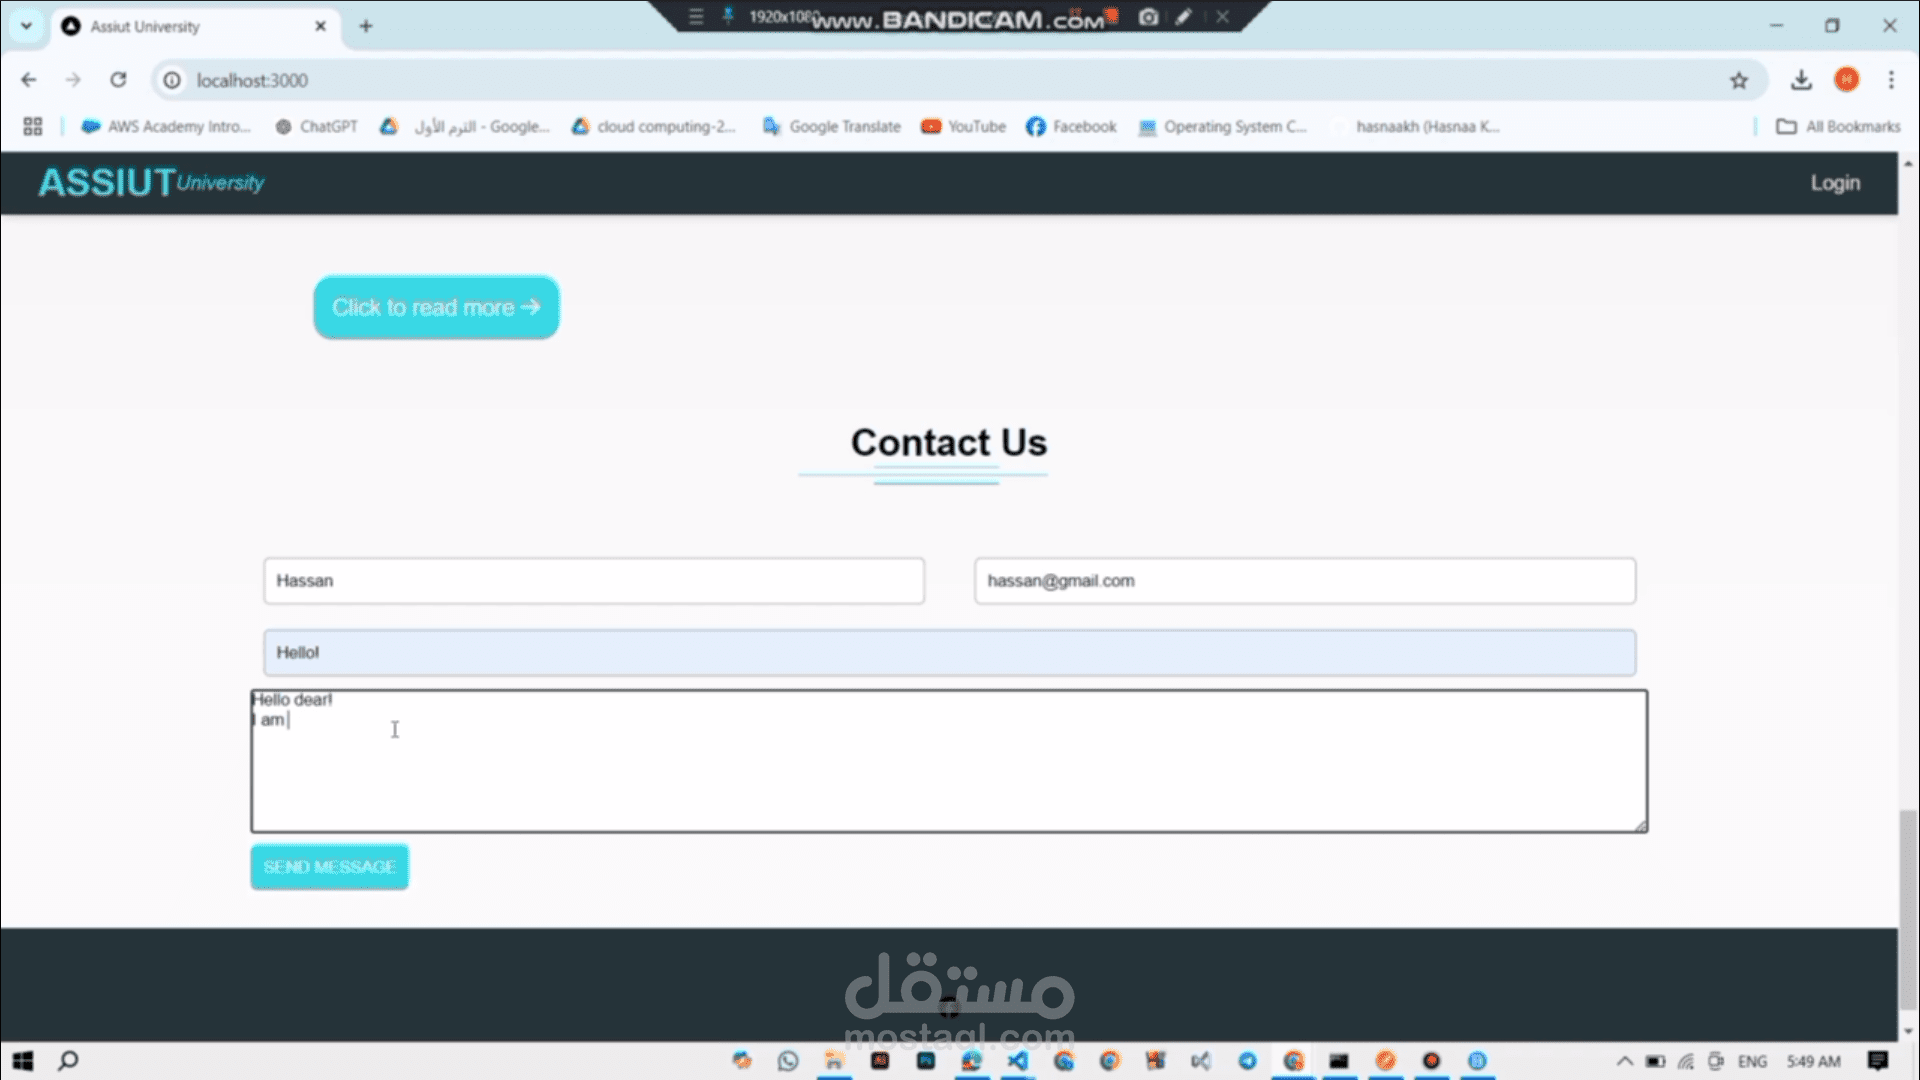The height and width of the screenshot is (1080, 1920).
Task: Click the subject field containing Hello!
Action: click(949, 653)
